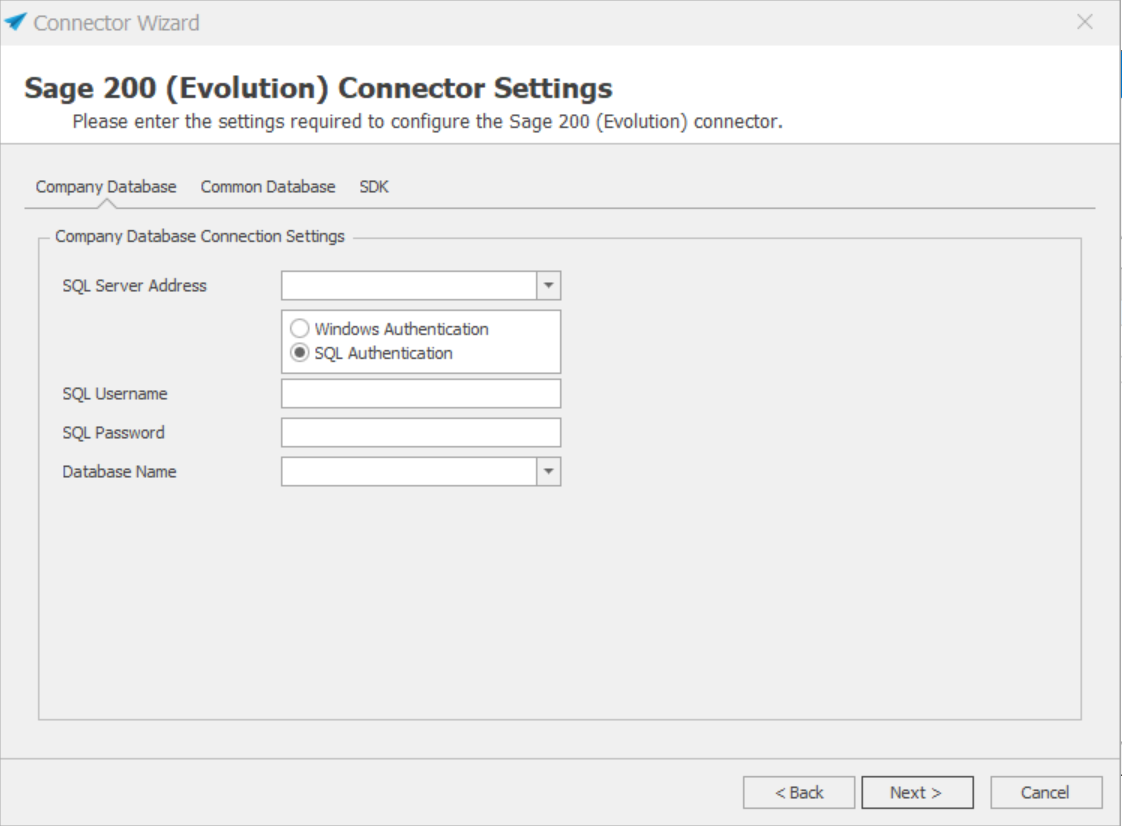Click the SQL Password label

113,432
